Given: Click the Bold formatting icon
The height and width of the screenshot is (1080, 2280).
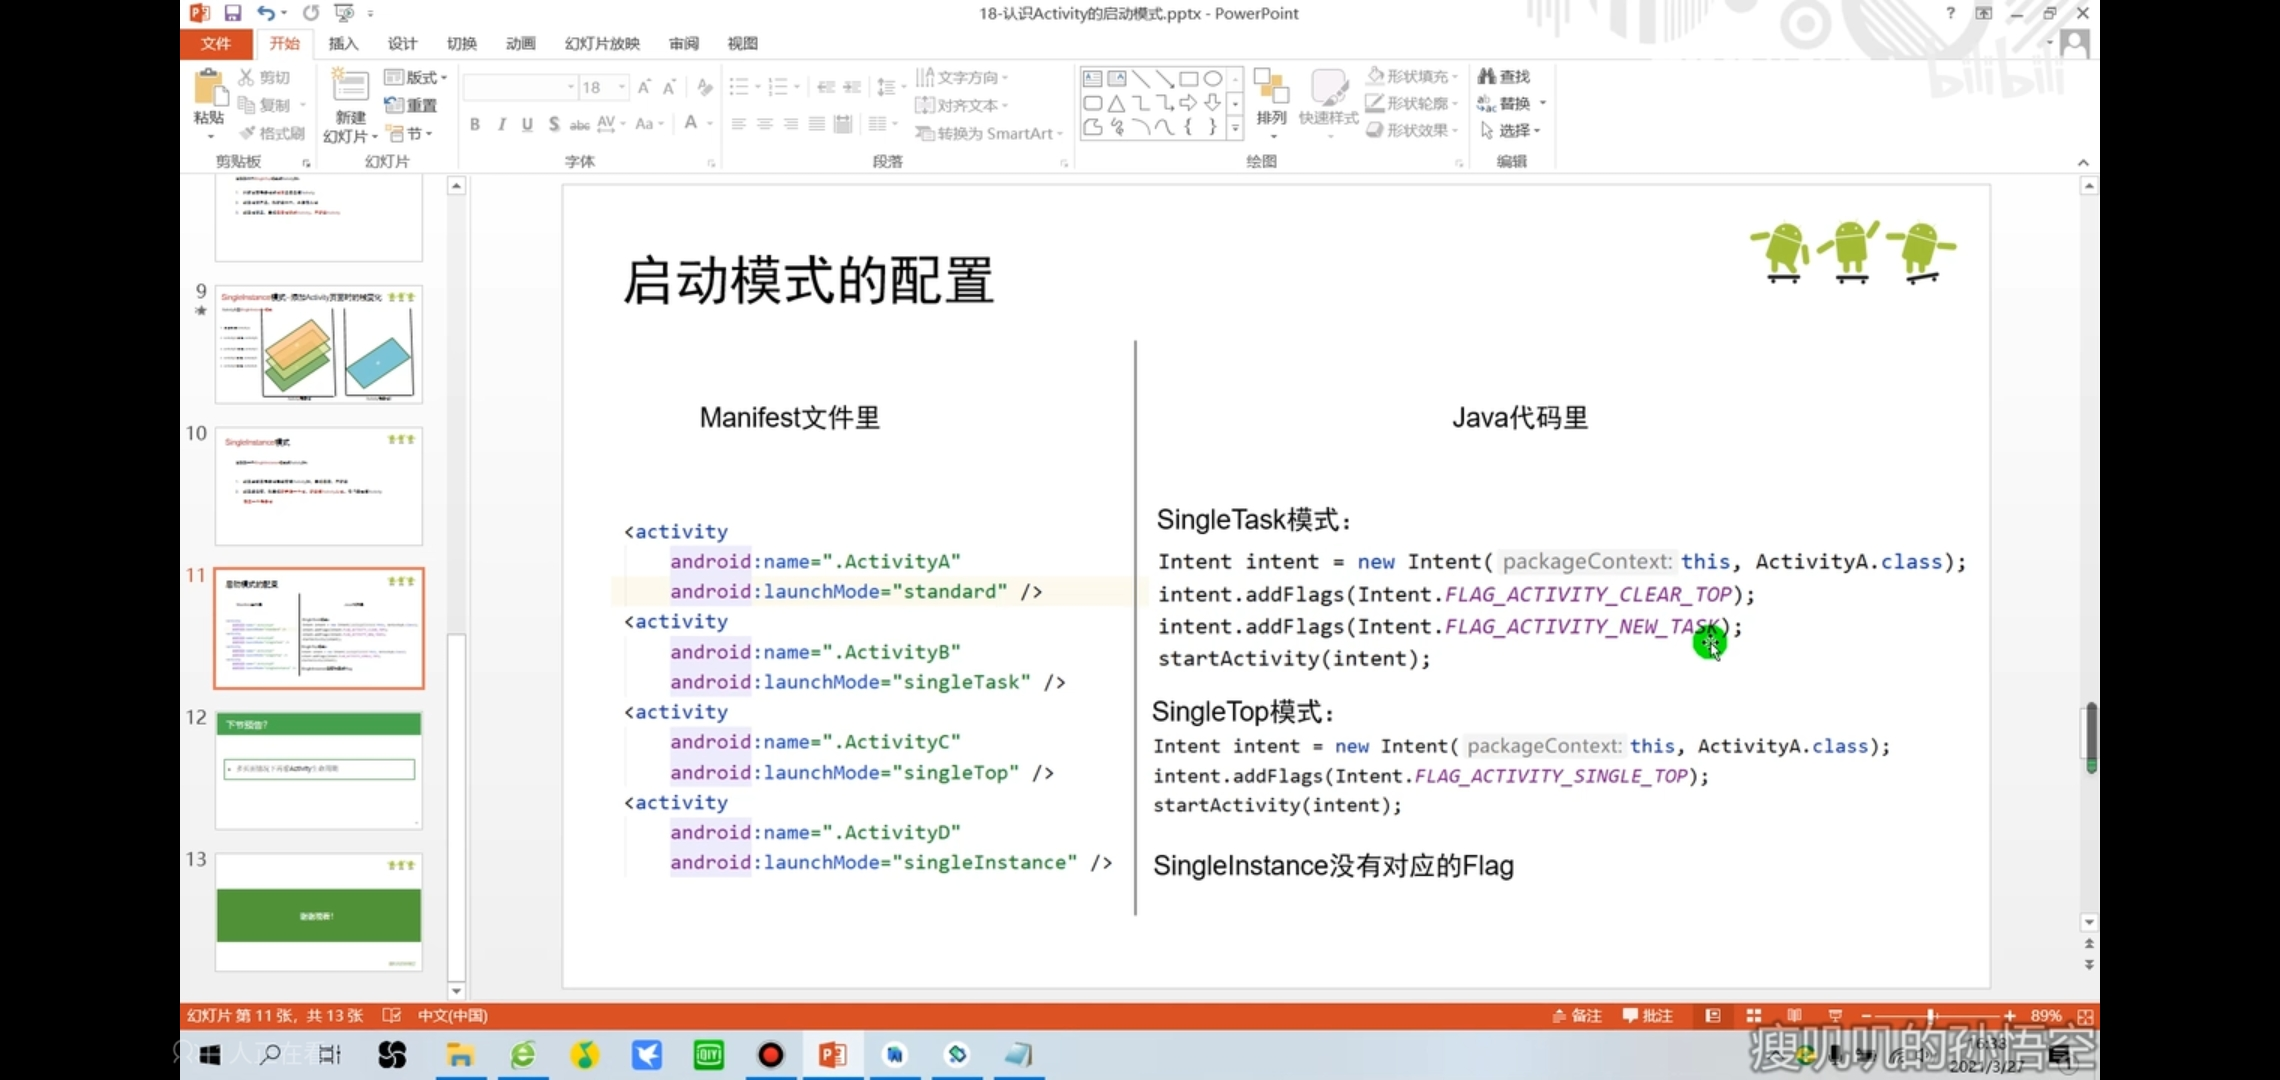Looking at the screenshot, I should click(475, 124).
